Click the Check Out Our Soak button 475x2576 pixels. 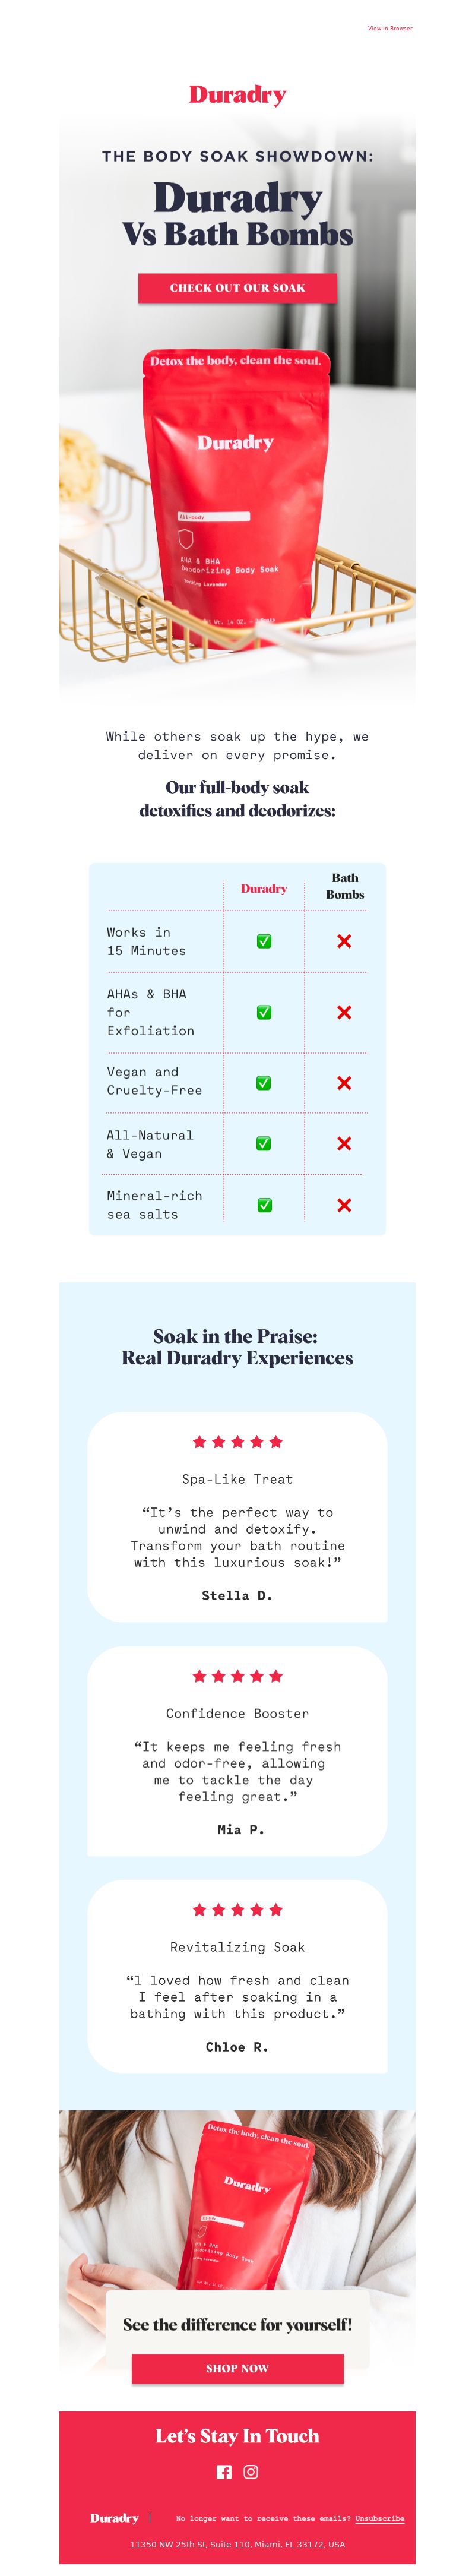tap(237, 288)
